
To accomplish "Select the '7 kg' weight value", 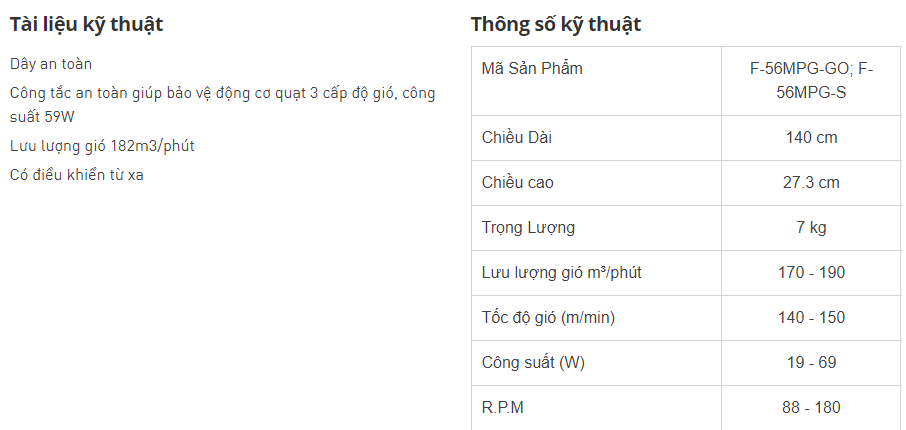I will click(x=811, y=228).
